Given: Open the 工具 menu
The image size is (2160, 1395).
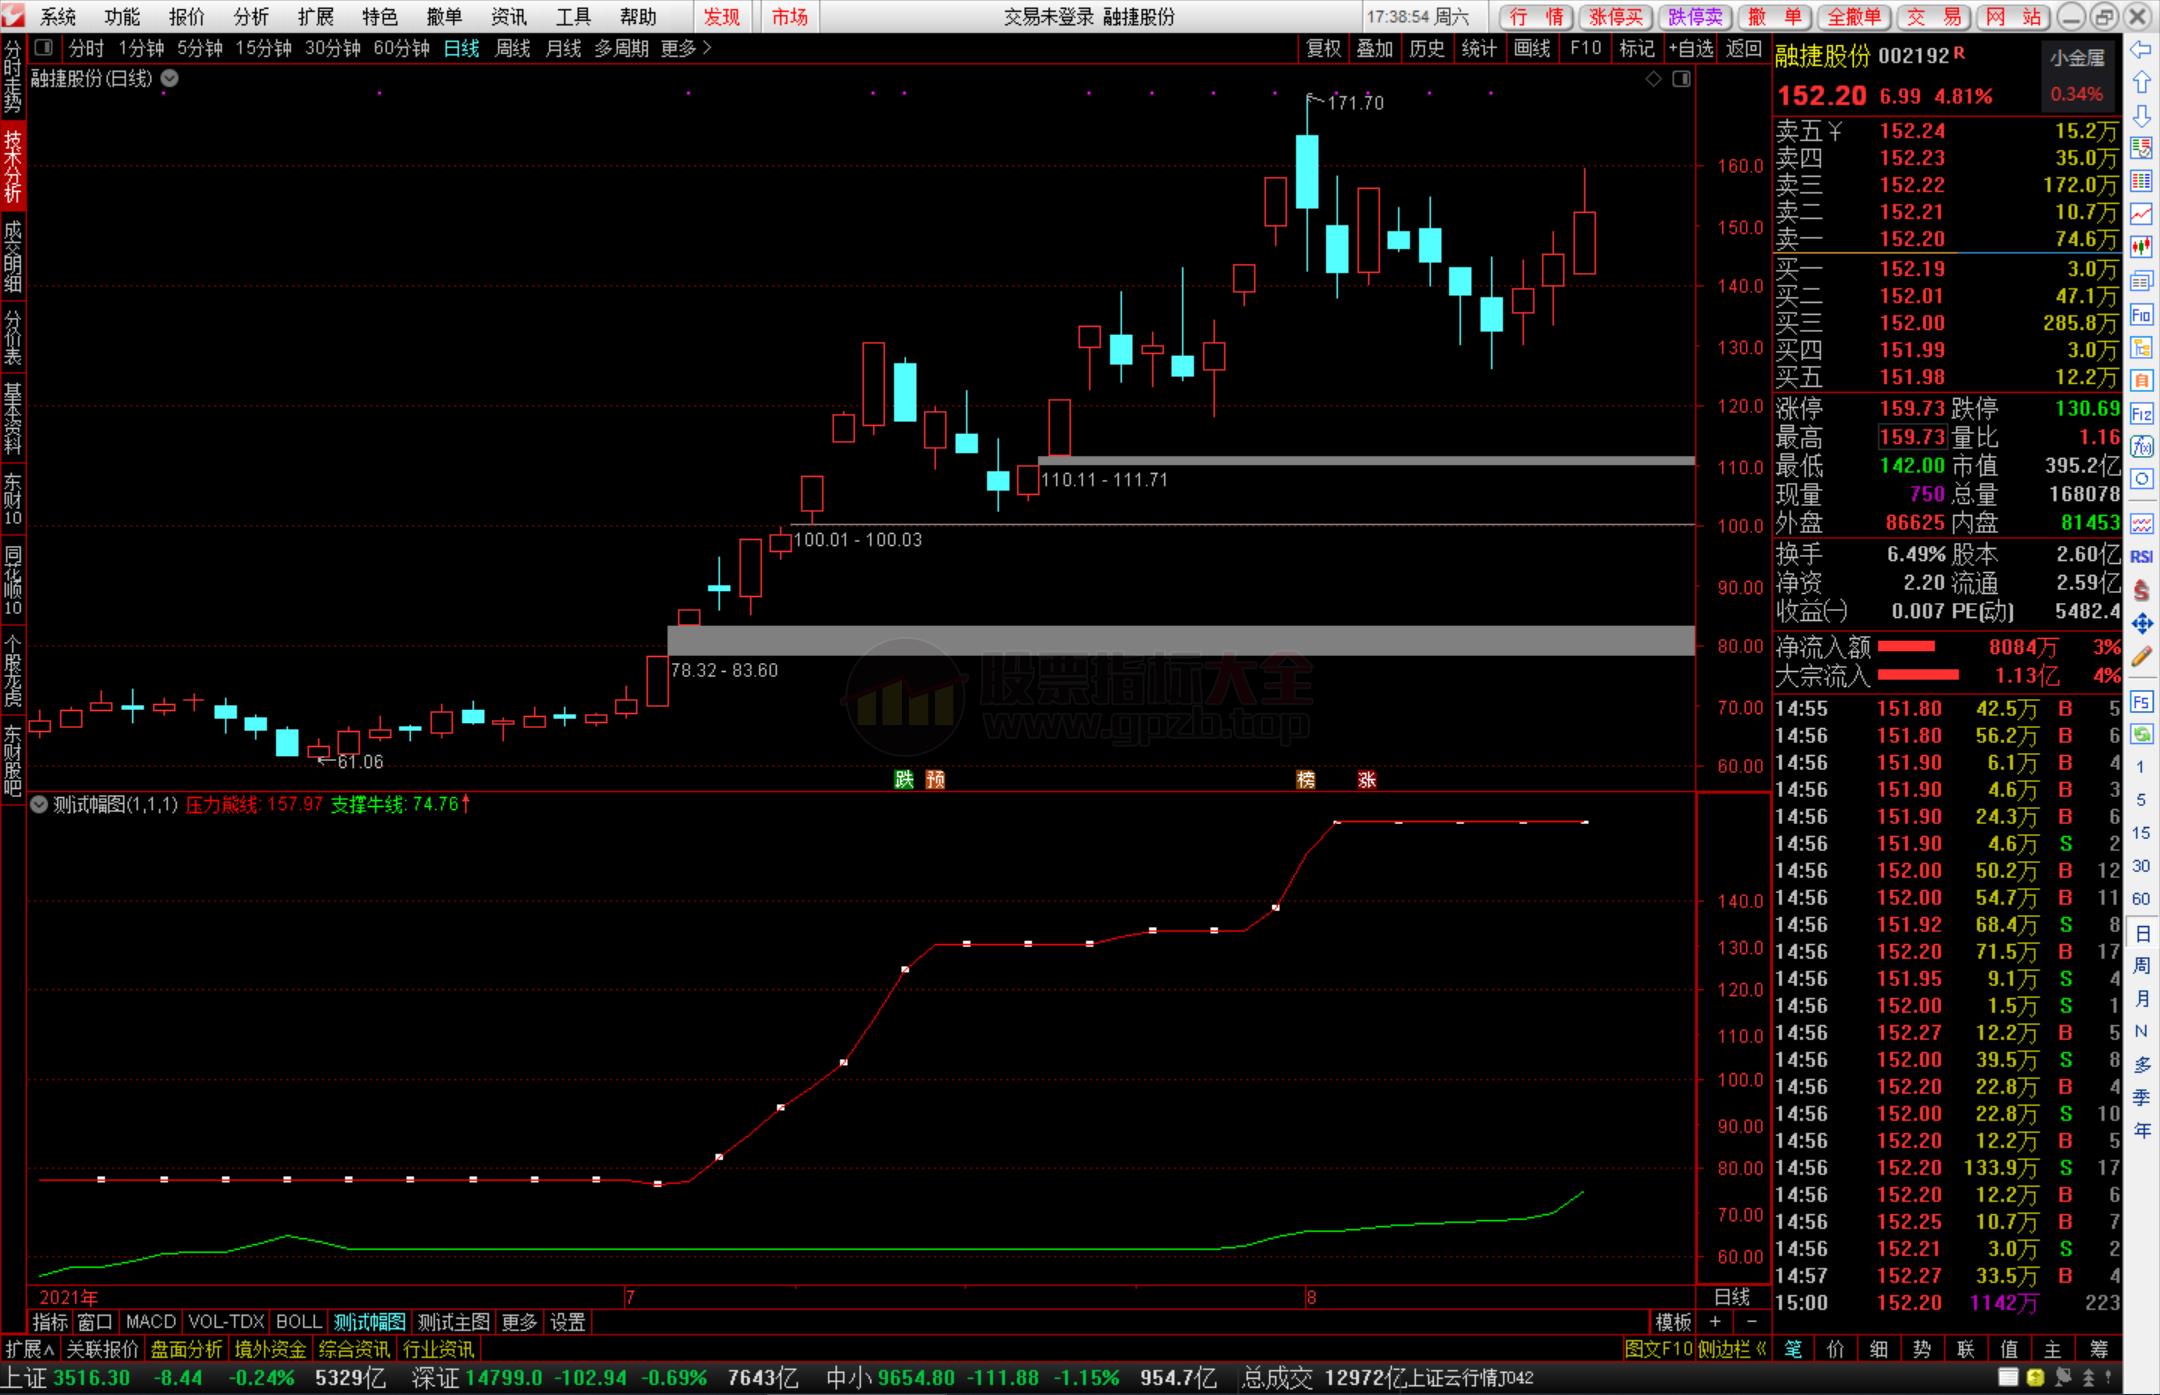Looking at the screenshot, I should tap(573, 17).
